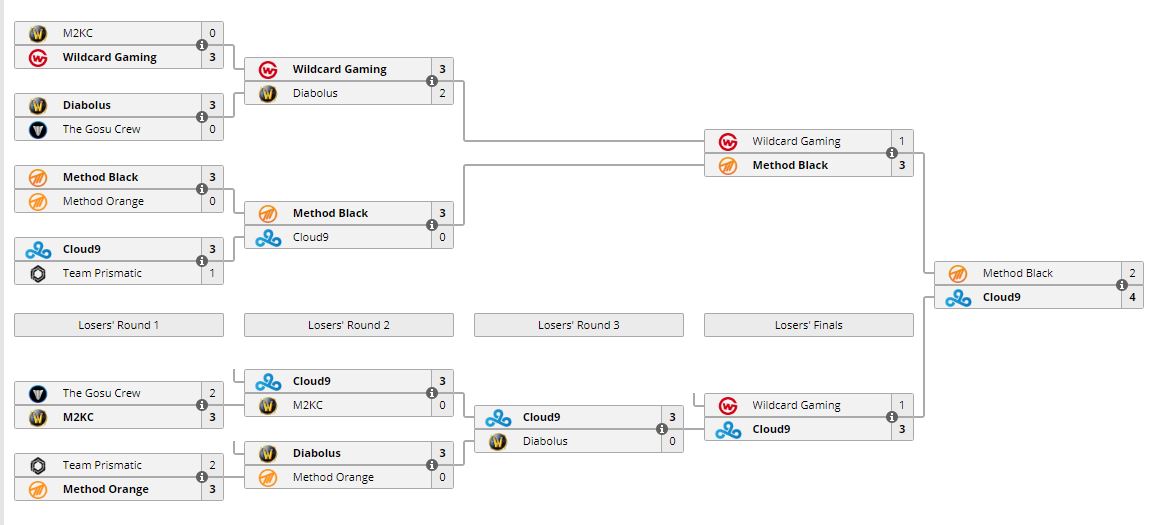
Task: Click The Gosu Crew logo in the match against M2KC
Action: point(38,393)
